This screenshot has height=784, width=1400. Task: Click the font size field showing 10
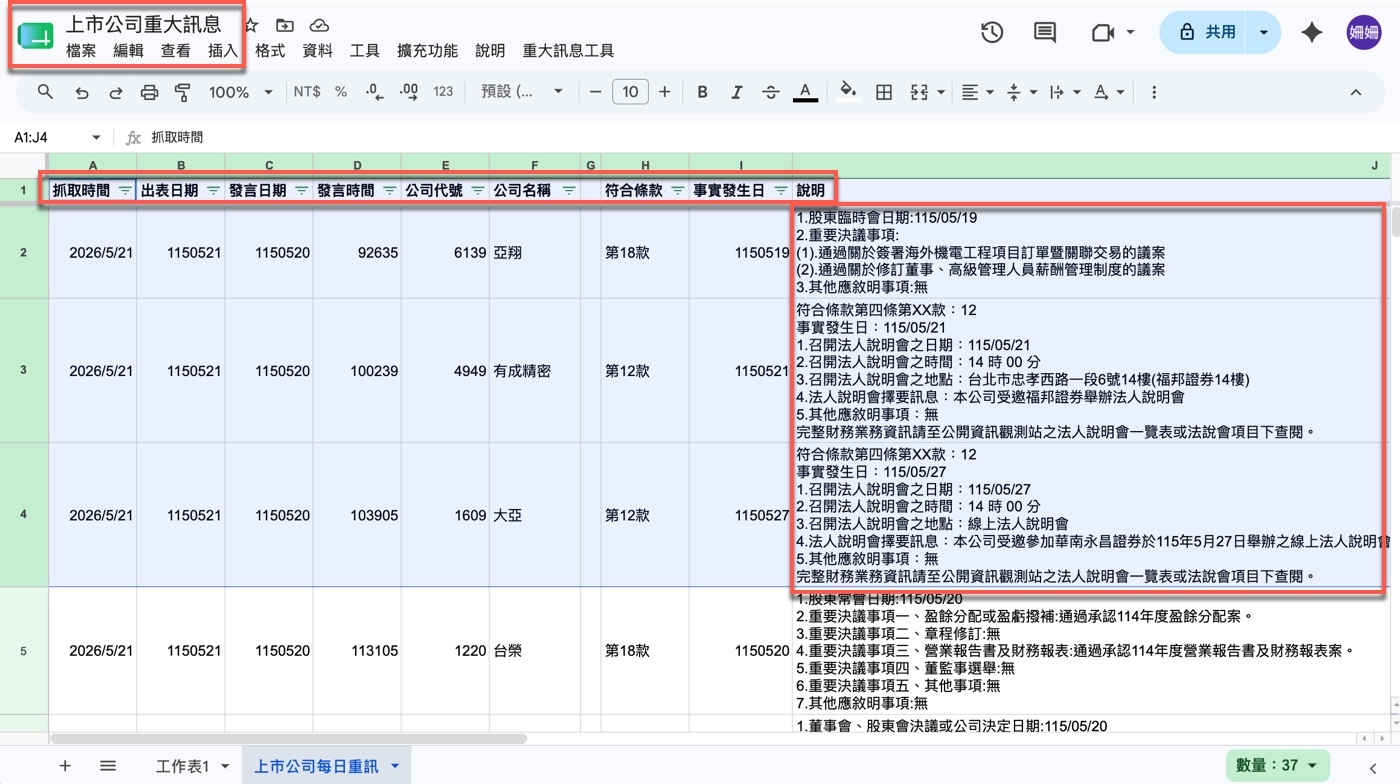[x=630, y=92]
